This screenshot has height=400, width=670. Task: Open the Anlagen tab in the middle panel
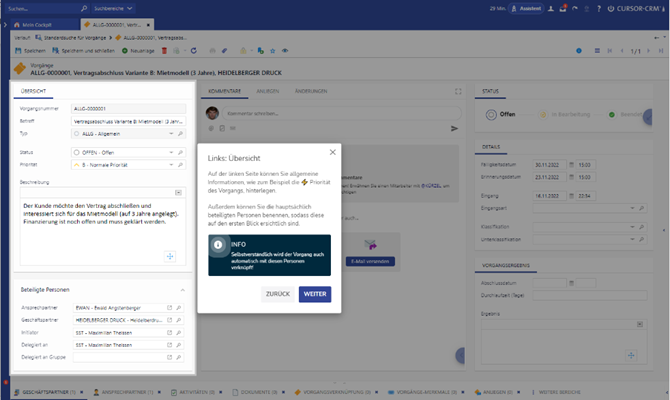point(268,91)
